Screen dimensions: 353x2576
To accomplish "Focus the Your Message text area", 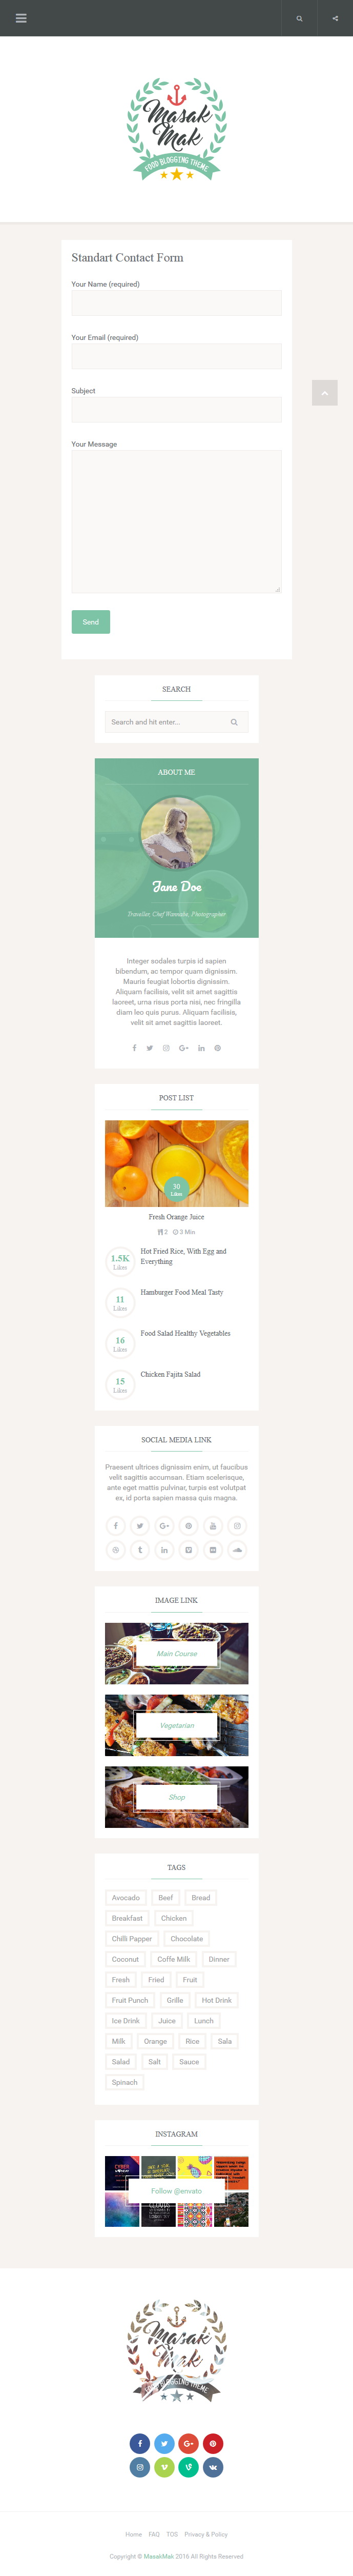I will point(176,522).
